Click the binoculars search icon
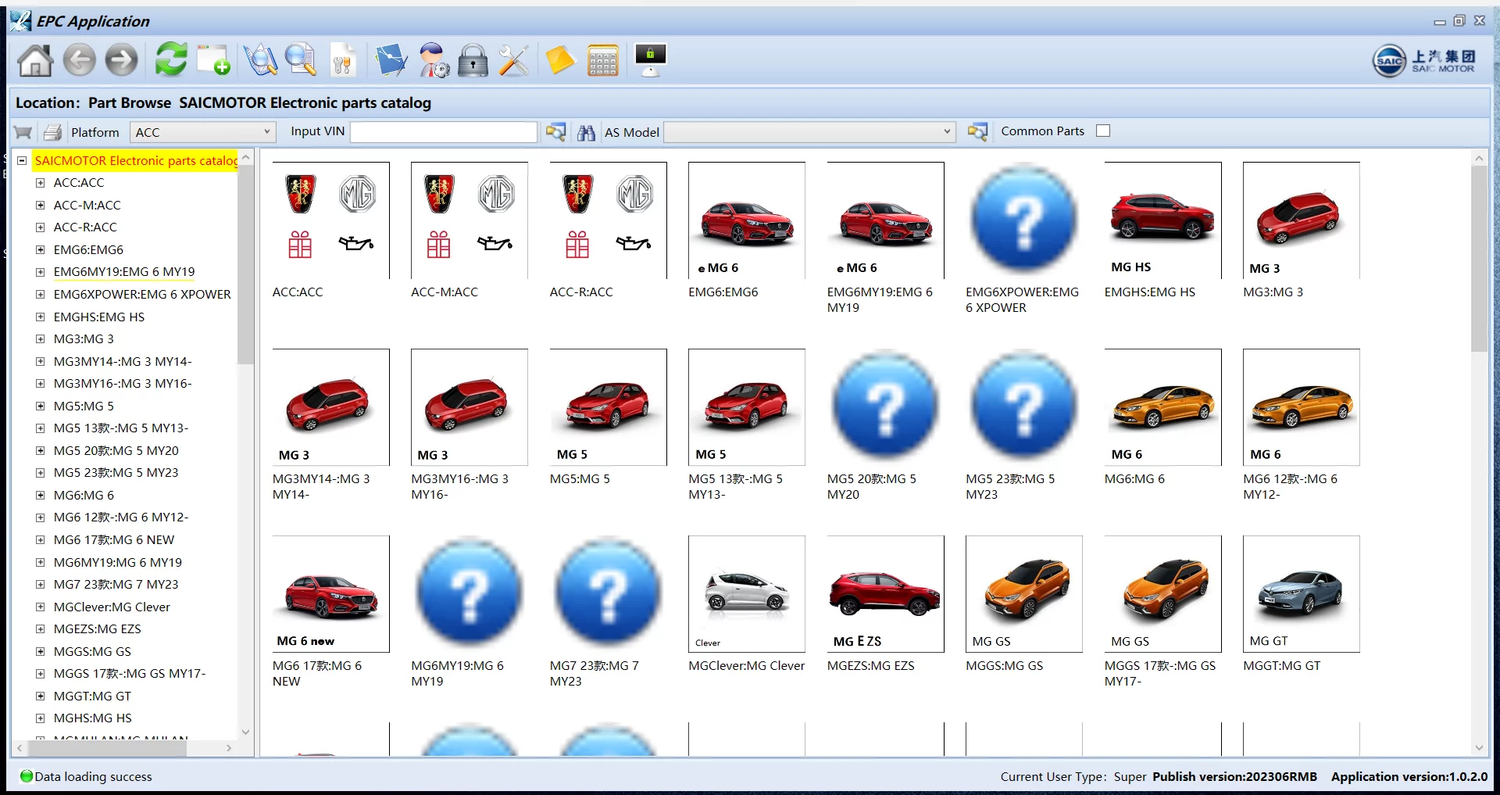The image size is (1500, 795). click(586, 132)
